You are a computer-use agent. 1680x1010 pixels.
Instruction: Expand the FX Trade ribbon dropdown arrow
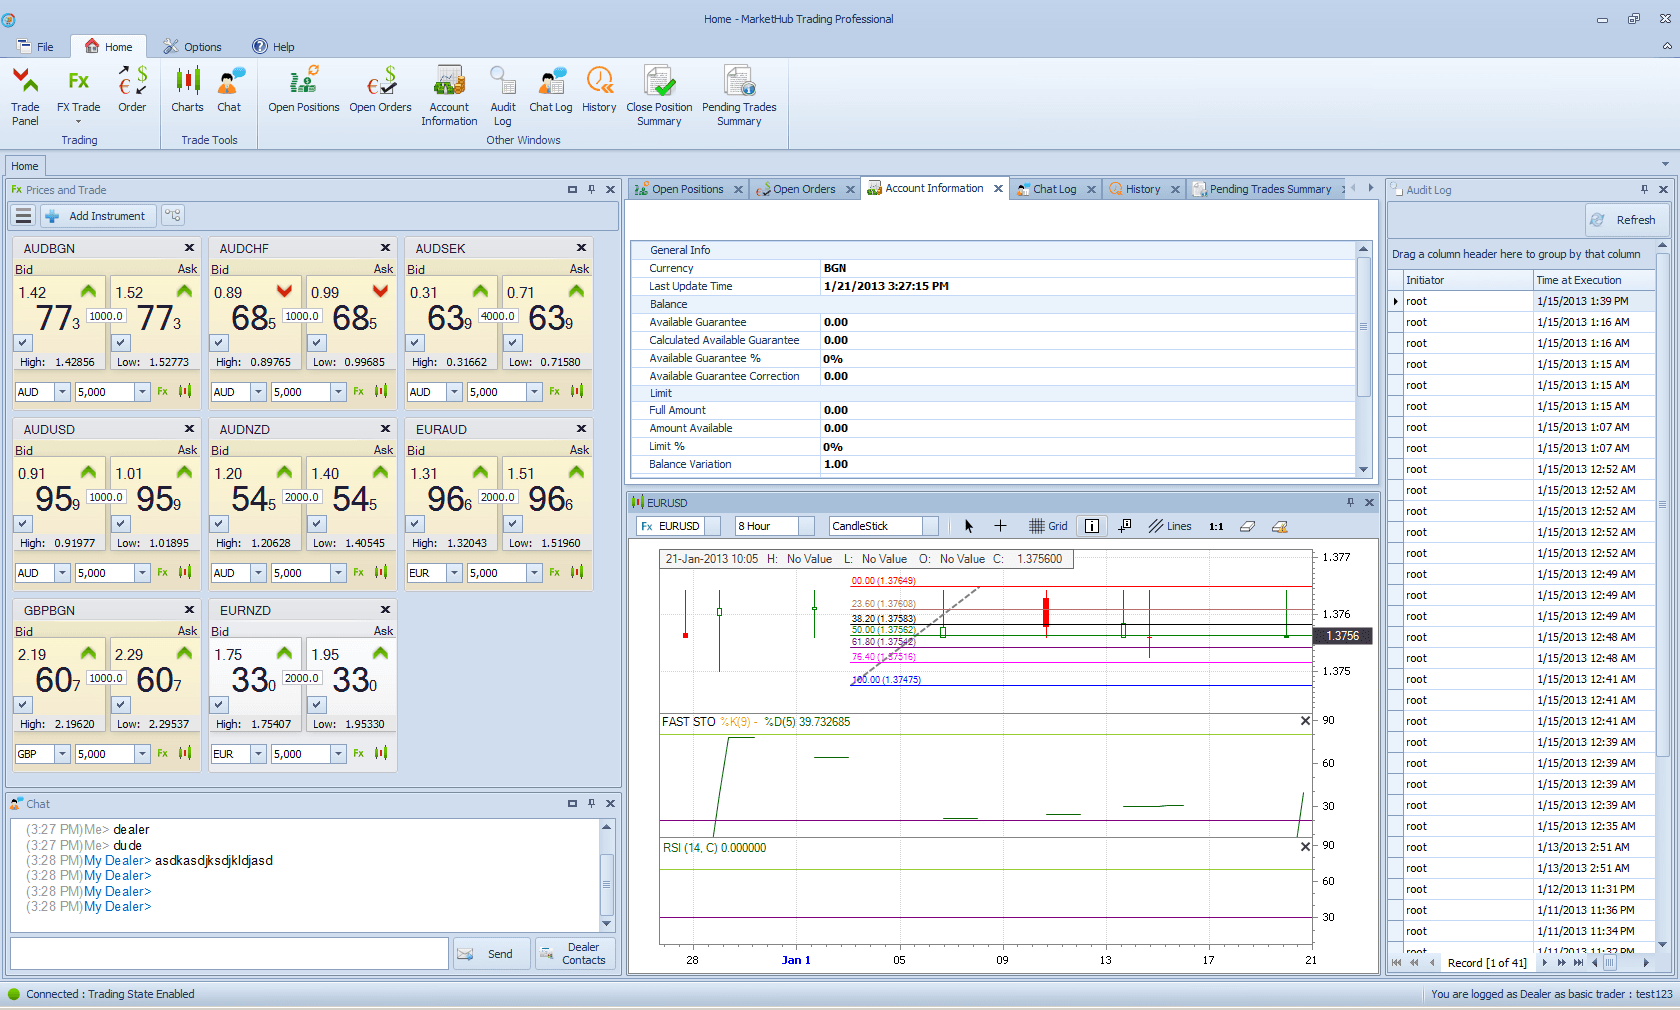(78, 122)
